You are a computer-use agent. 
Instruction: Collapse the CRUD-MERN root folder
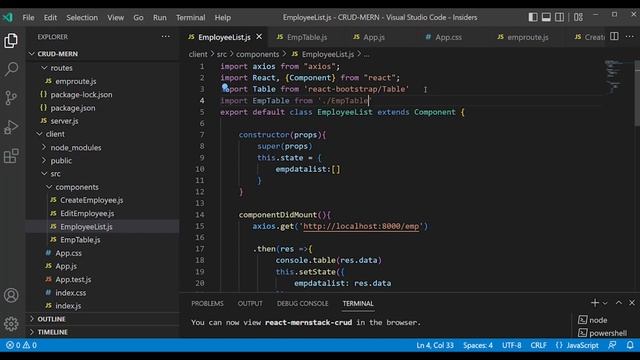click(x=32, y=53)
